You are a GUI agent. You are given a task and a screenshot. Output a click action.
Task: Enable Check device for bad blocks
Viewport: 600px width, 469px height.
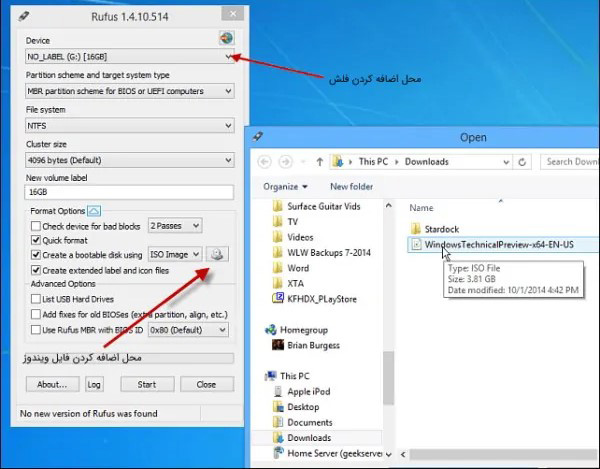pyautogui.click(x=36, y=226)
